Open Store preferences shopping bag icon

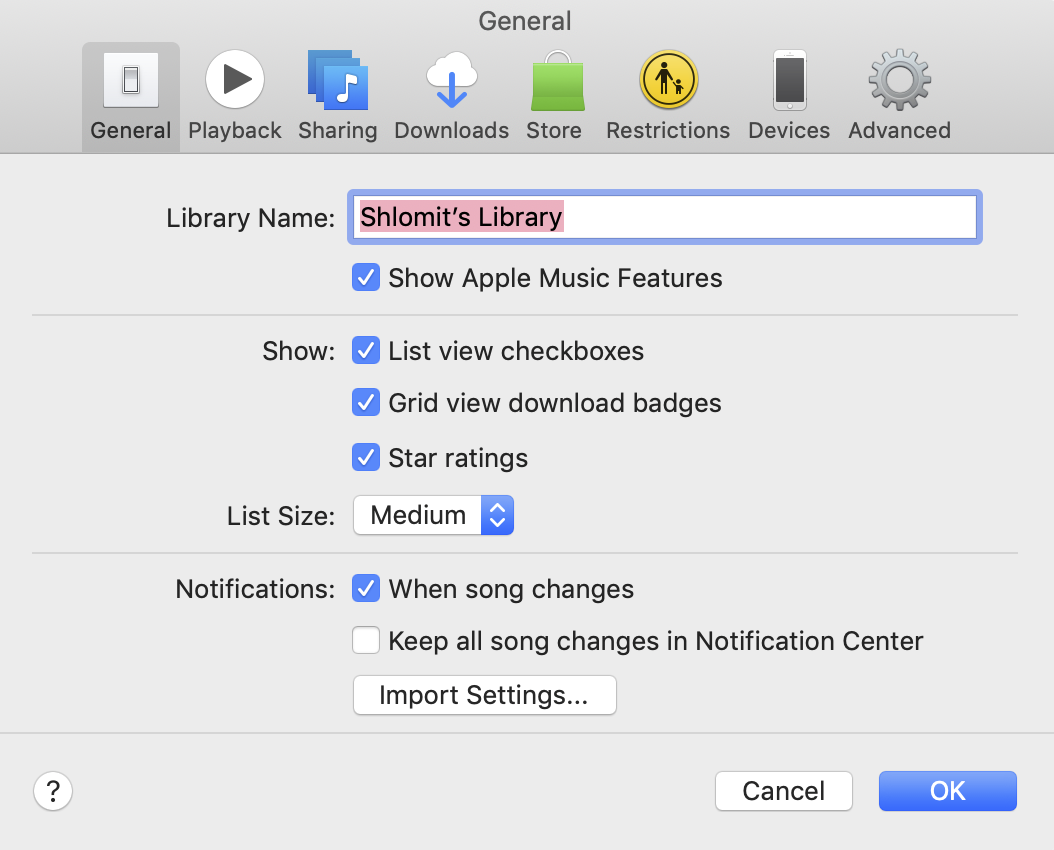coord(555,81)
